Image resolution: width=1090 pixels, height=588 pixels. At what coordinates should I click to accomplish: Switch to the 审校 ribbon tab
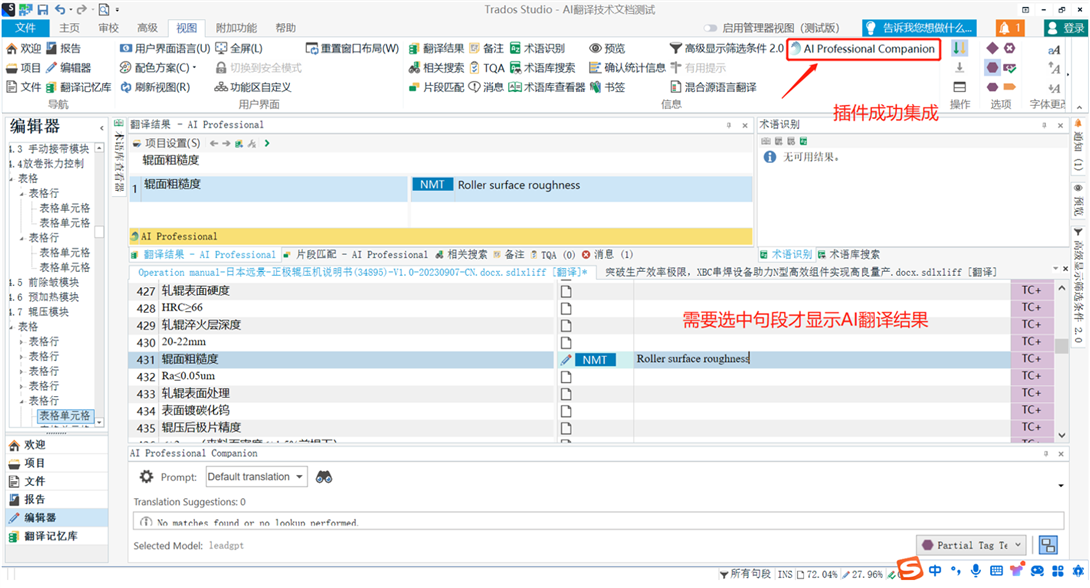coord(109,27)
